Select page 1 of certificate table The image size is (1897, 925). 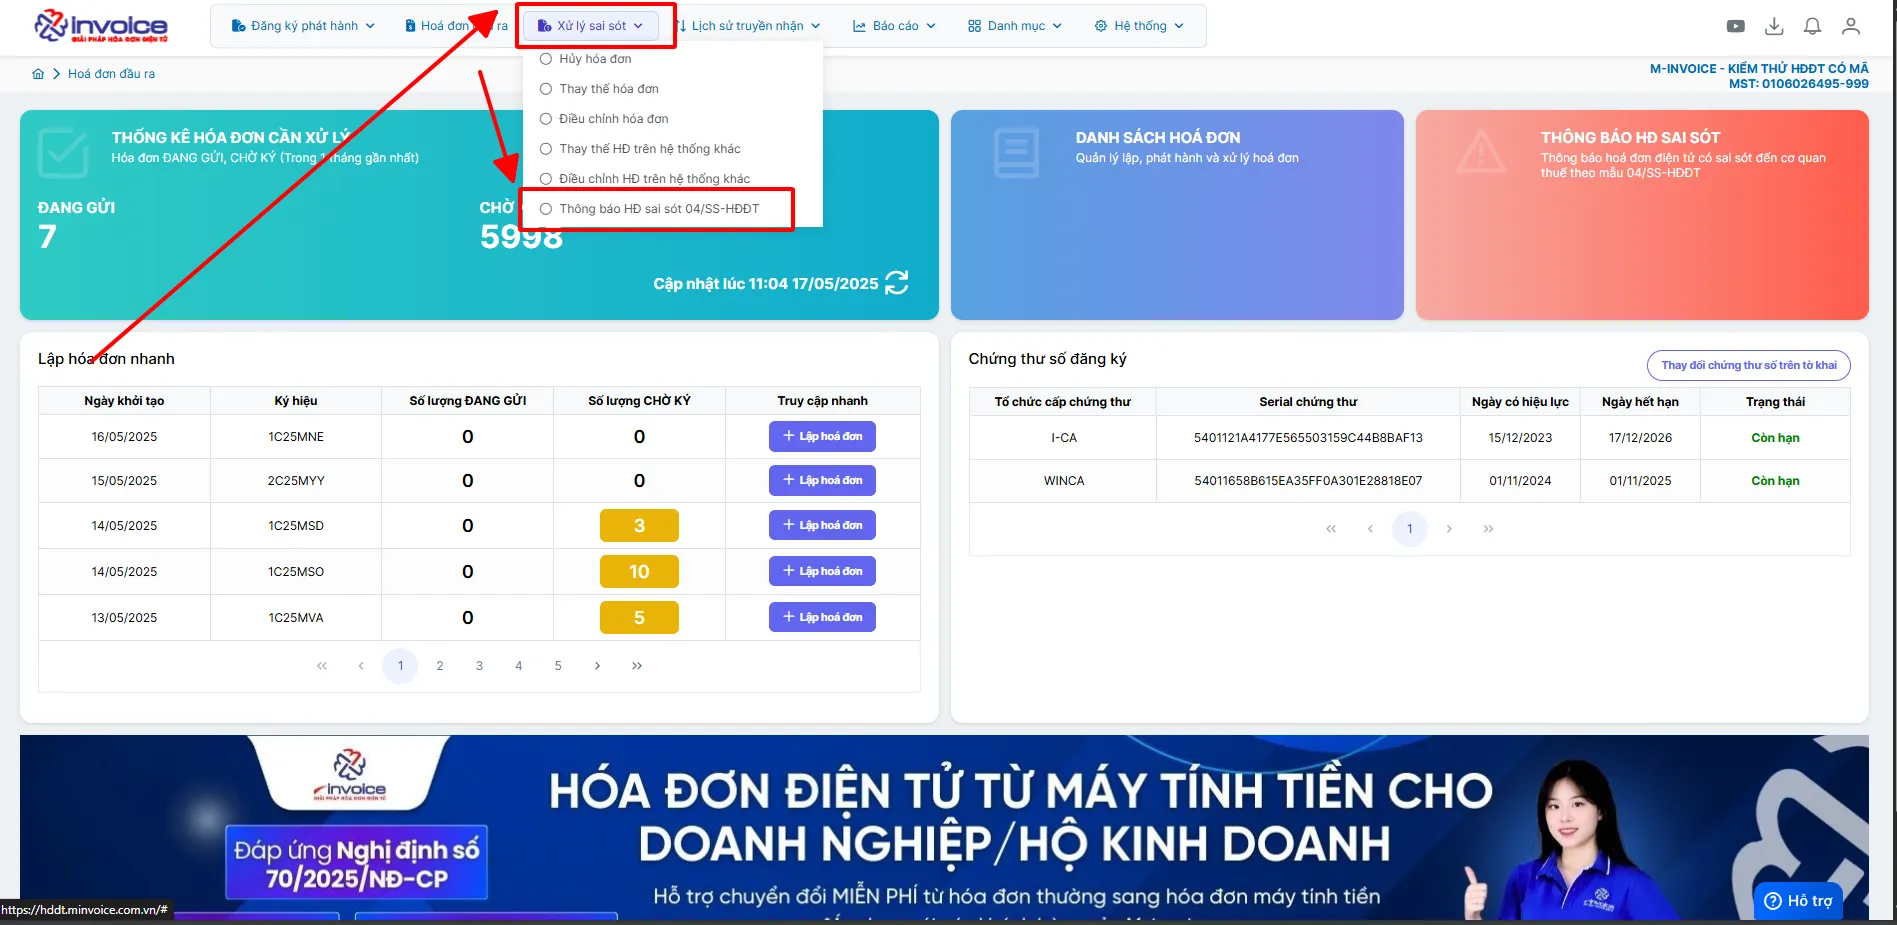(x=1410, y=529)
